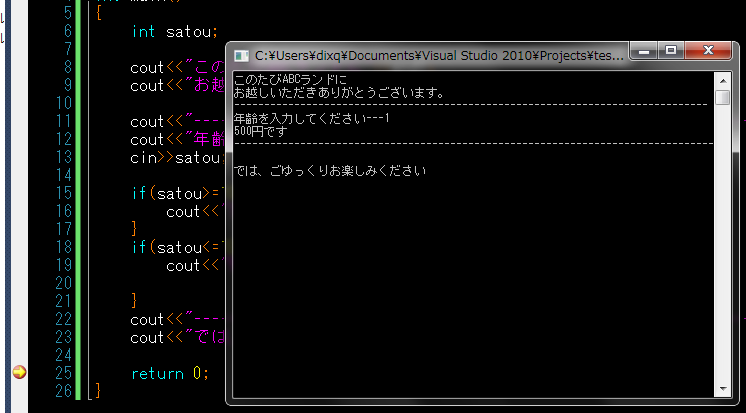The width and height of the screenshot is (746, 413).
Task: Click line number 6 in the gutter
Action: click(x=68, y=31)
